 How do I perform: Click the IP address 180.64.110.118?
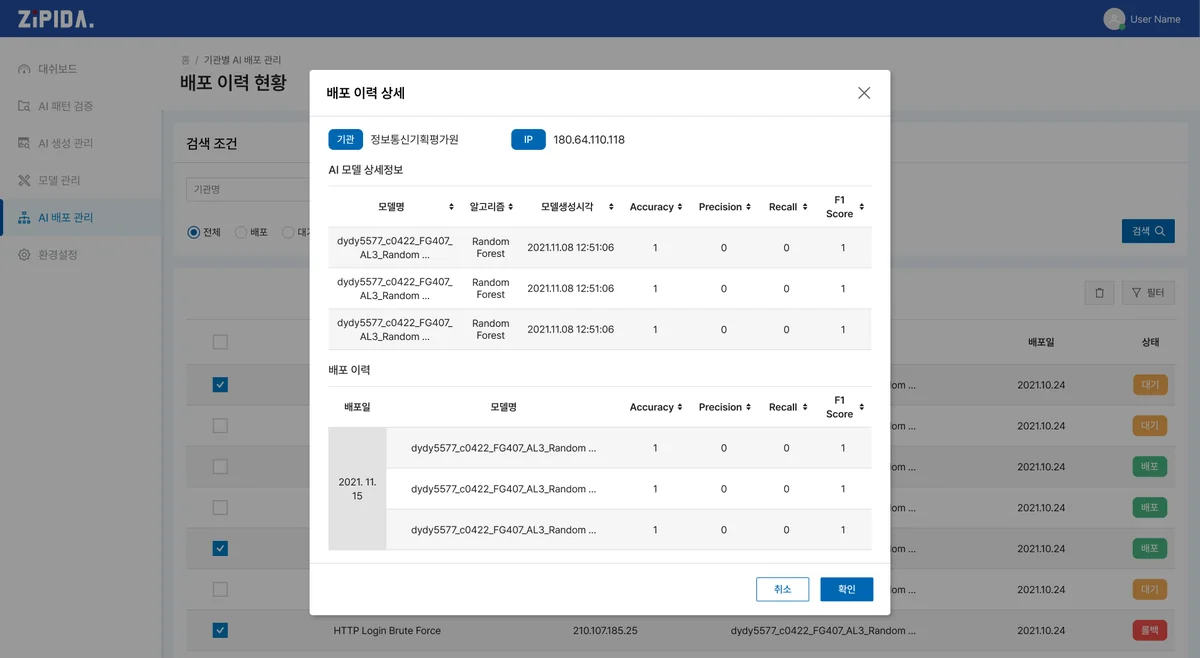[x=589, y=140]
